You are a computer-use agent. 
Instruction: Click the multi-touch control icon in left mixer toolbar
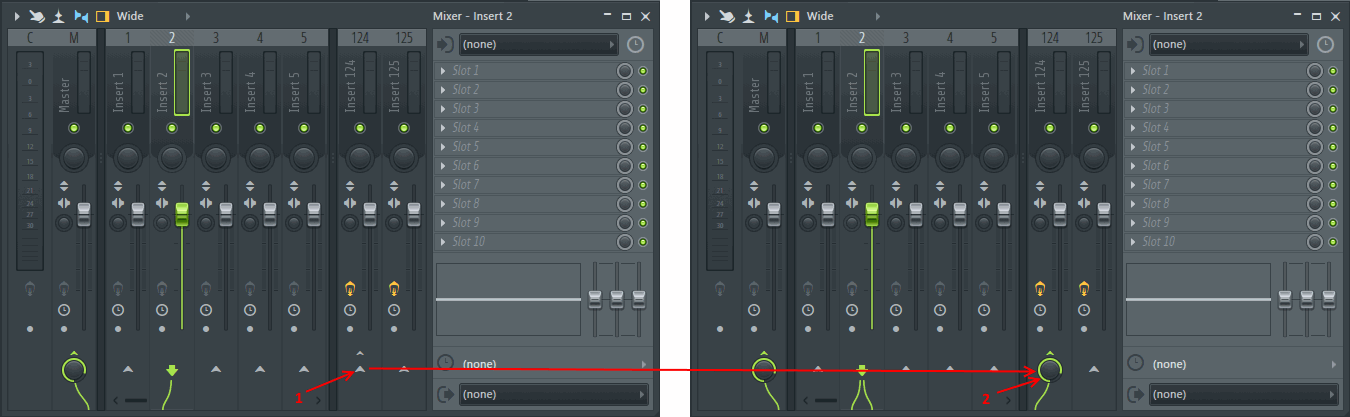(36, 16)
